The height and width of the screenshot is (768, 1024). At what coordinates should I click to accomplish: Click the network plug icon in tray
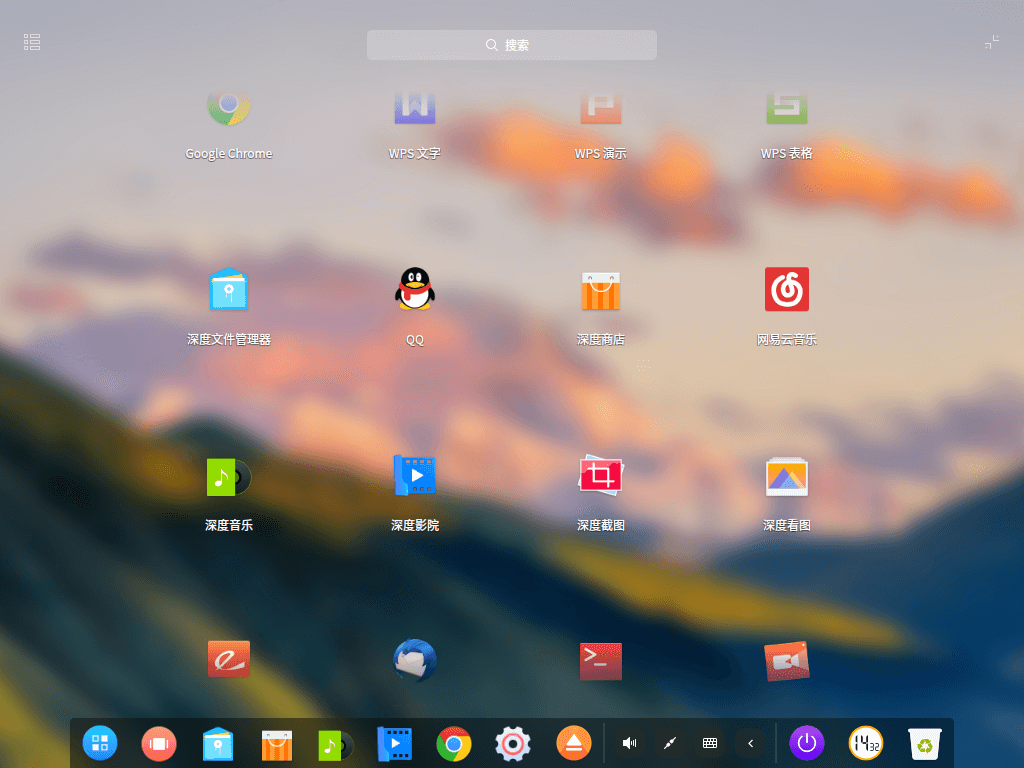(x=669, y=743)
